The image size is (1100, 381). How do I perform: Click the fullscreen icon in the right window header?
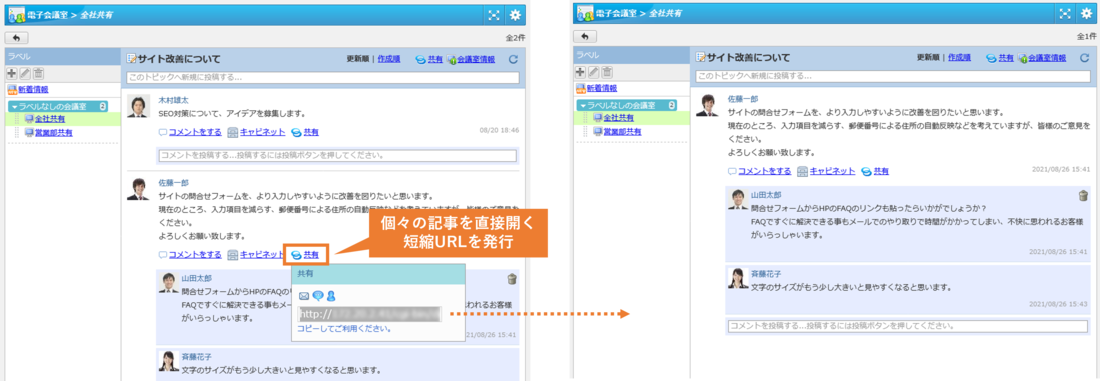(1065, 13)
